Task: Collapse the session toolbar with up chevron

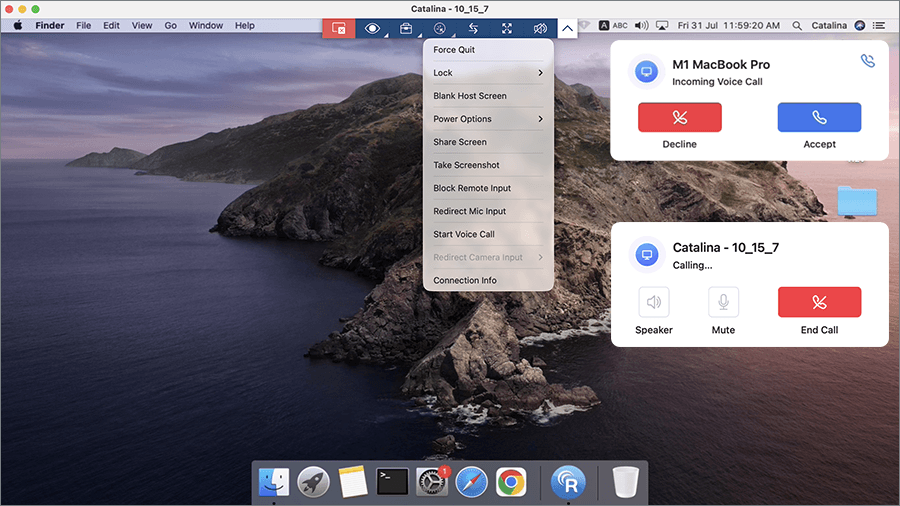Action: coord(567,28)
